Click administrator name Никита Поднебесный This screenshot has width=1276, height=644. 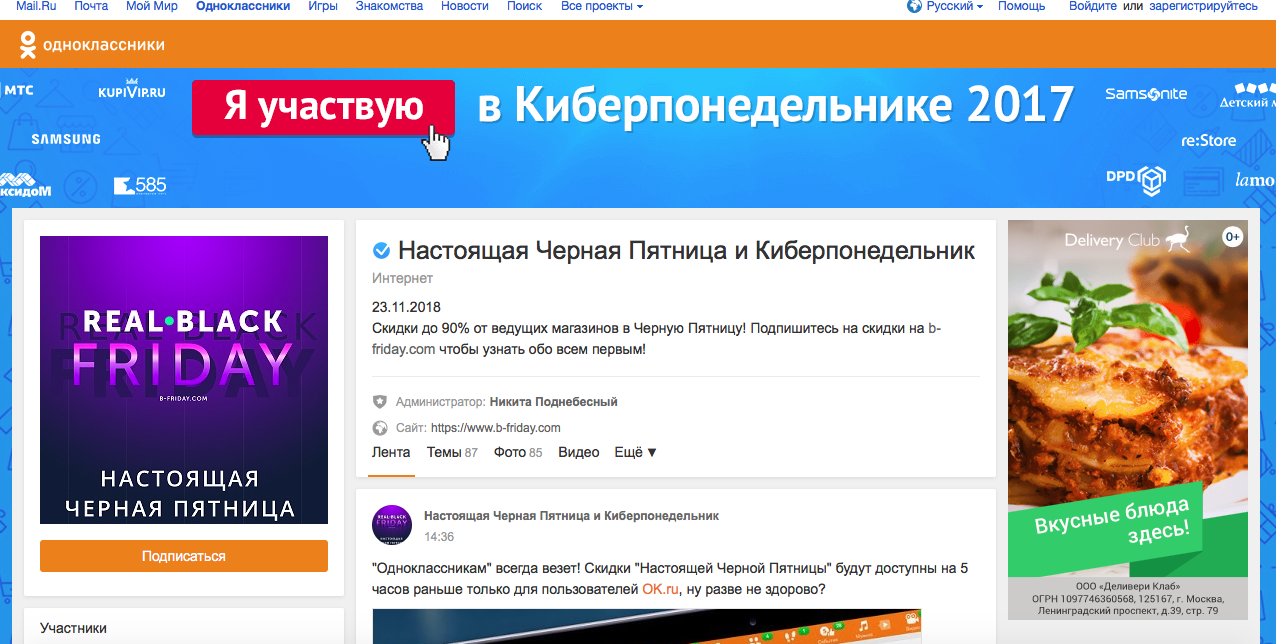point(554,402)
